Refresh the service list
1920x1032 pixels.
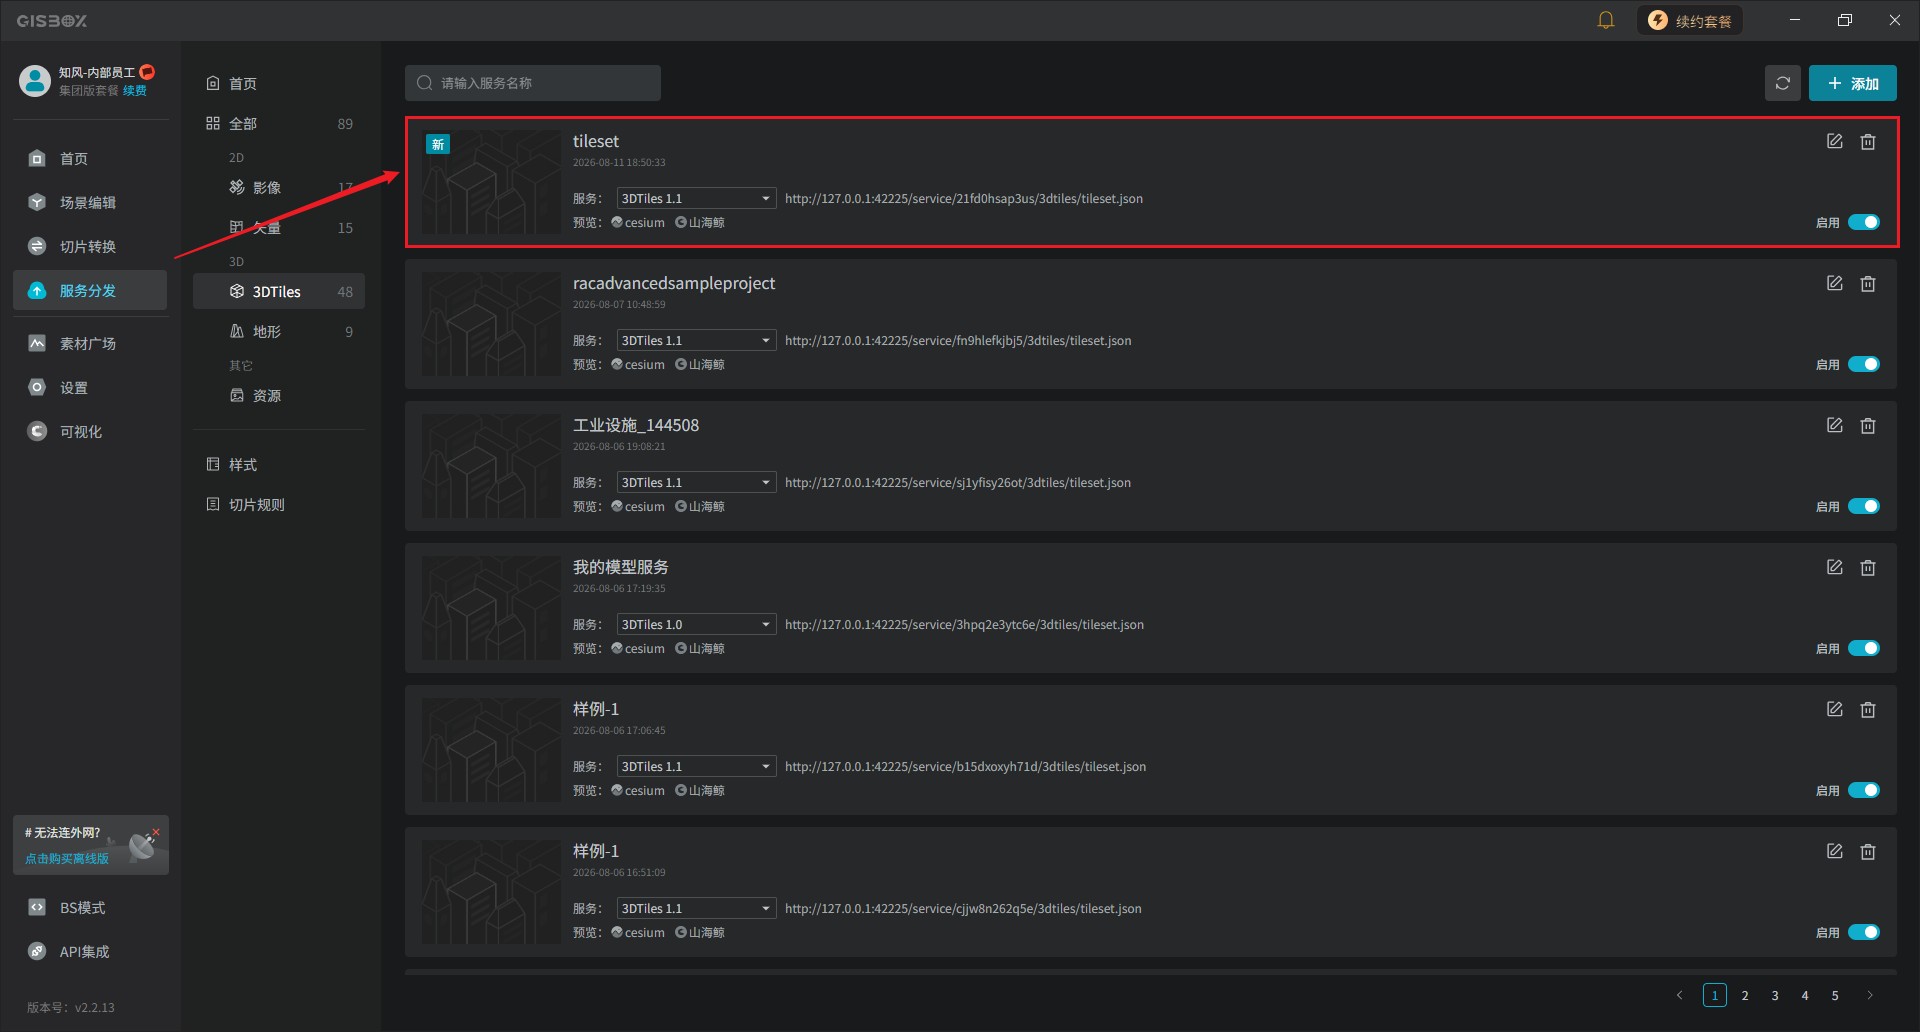click(x=1782, y=83)
